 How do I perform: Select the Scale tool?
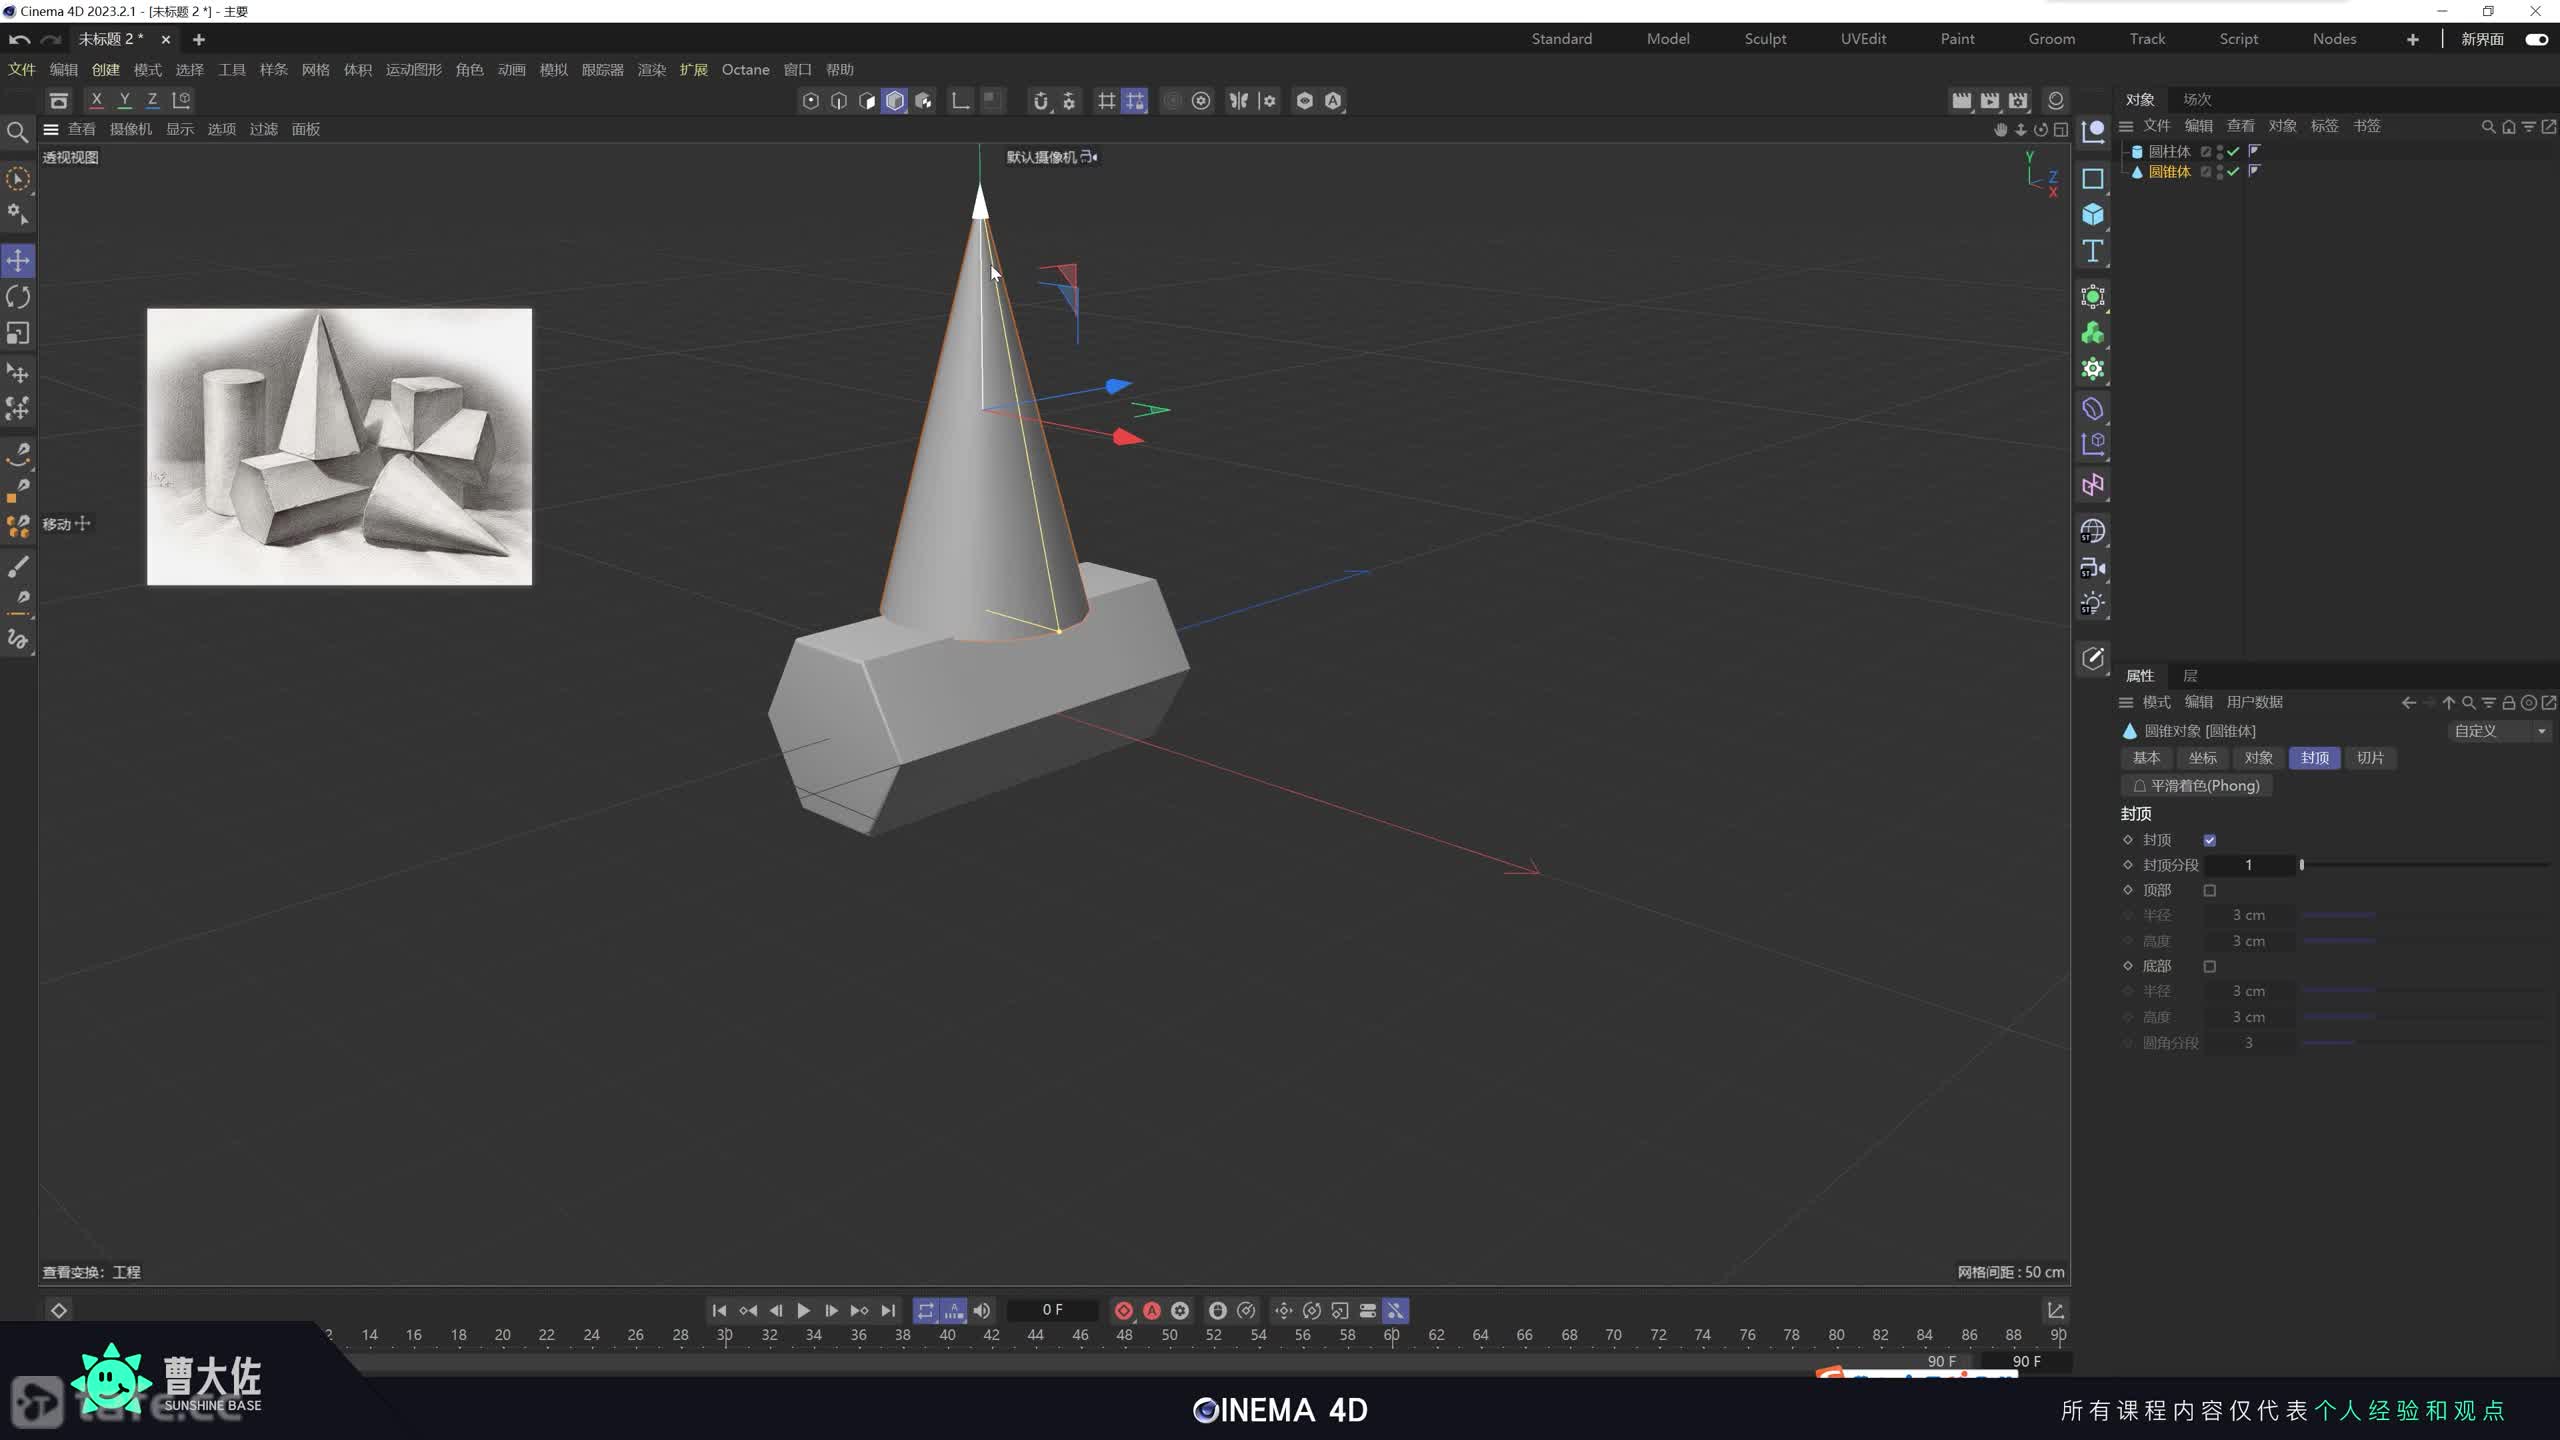pos(18,333)
